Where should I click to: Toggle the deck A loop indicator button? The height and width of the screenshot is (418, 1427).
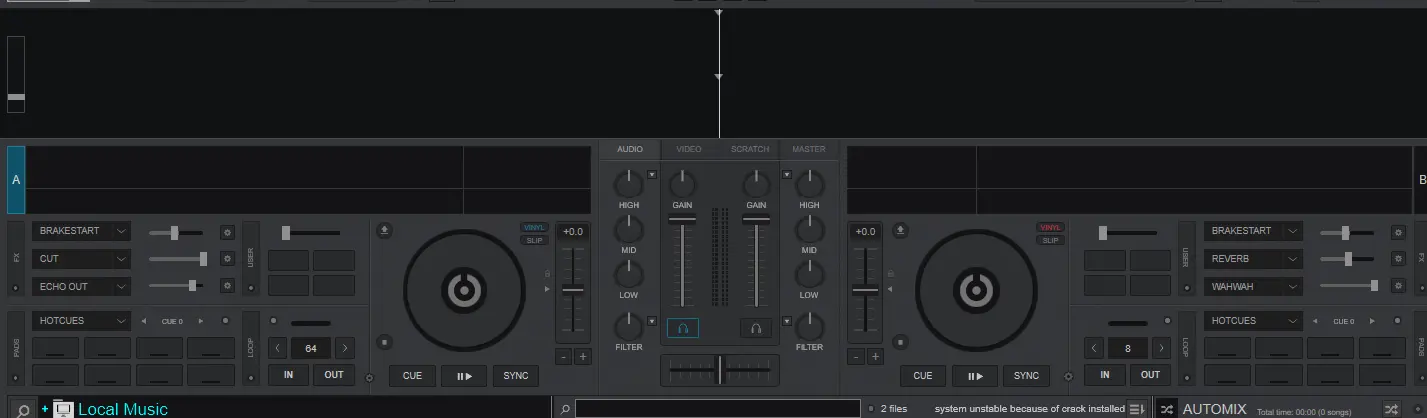click(275, 323)
